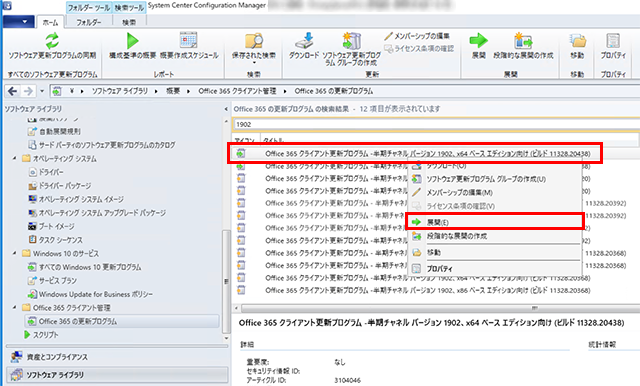
Task: Collapse オペレーティング システム folder triangle
Action: pos(15,158)
